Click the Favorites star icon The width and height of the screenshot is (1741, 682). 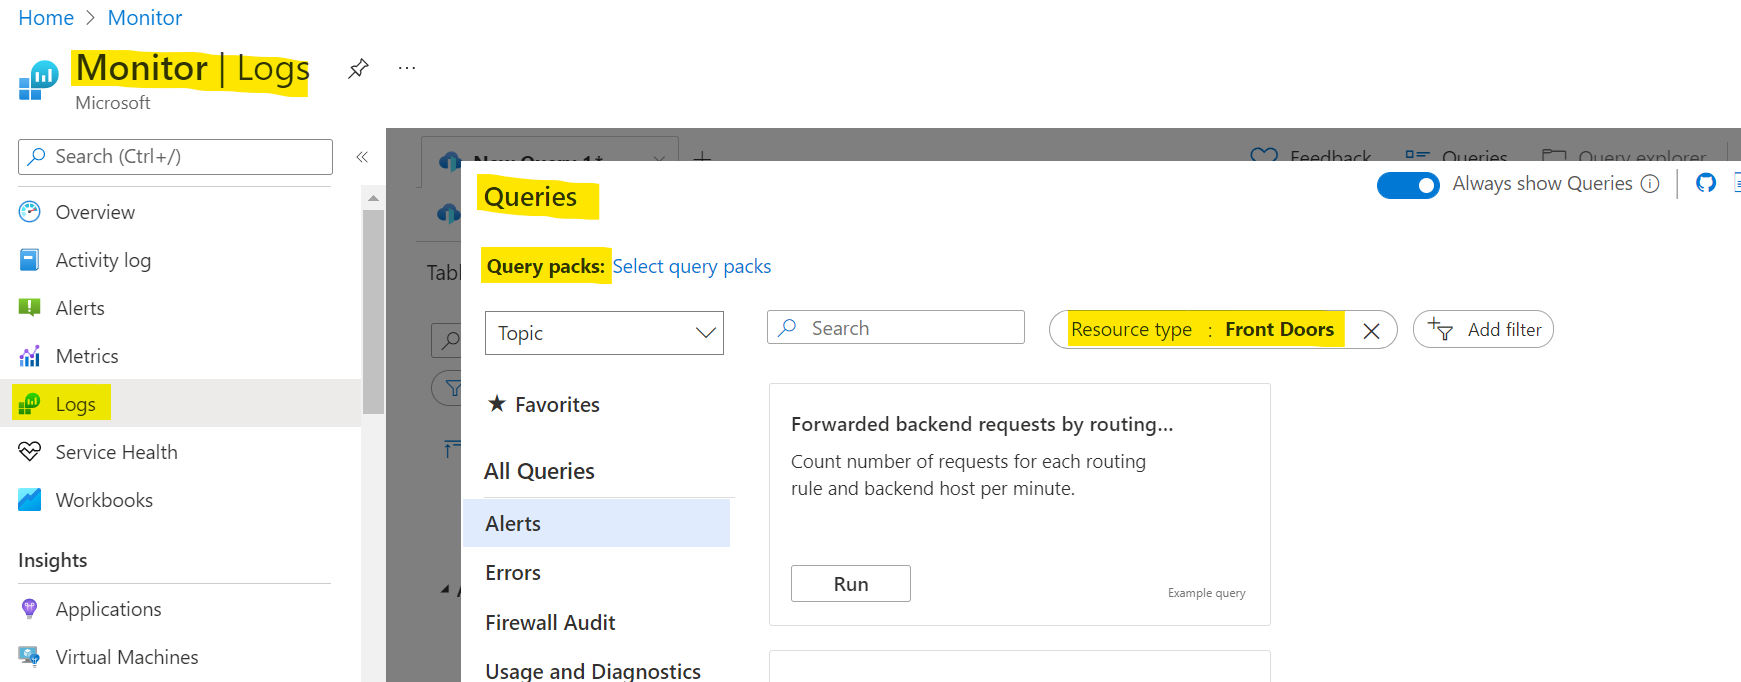coord(497,404)
